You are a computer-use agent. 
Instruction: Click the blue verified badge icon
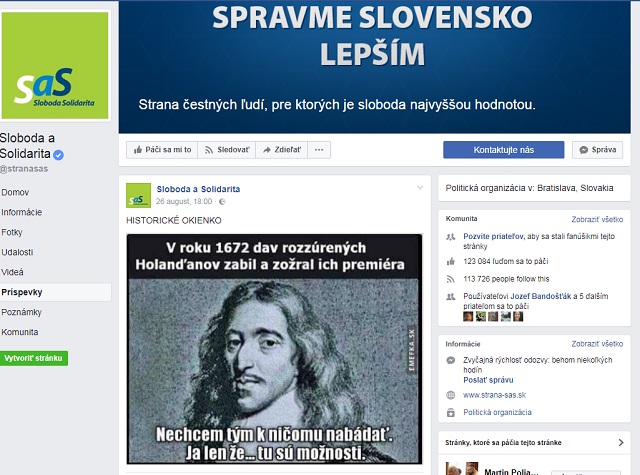(59, 155)
